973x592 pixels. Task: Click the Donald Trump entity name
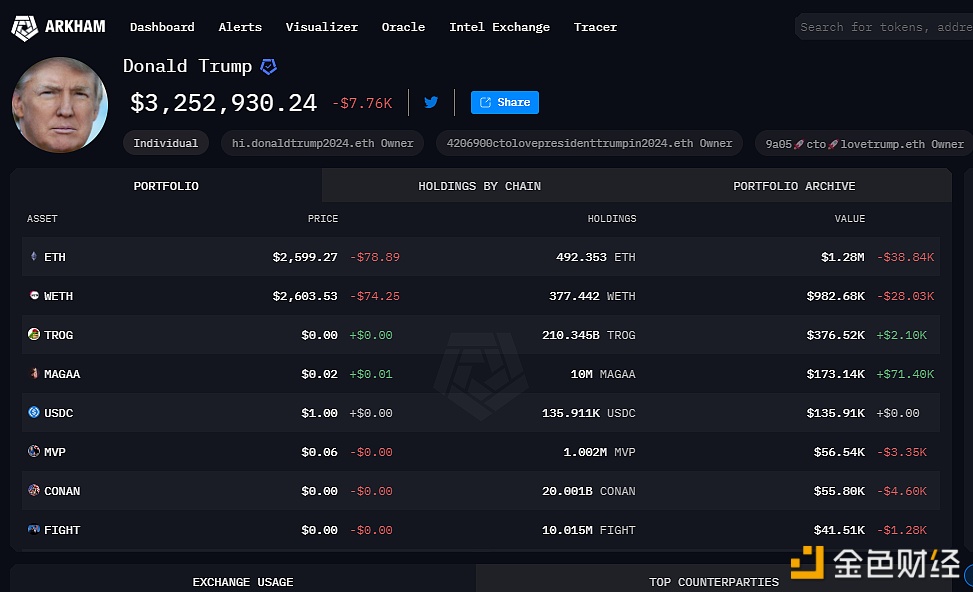pos(187,66)
